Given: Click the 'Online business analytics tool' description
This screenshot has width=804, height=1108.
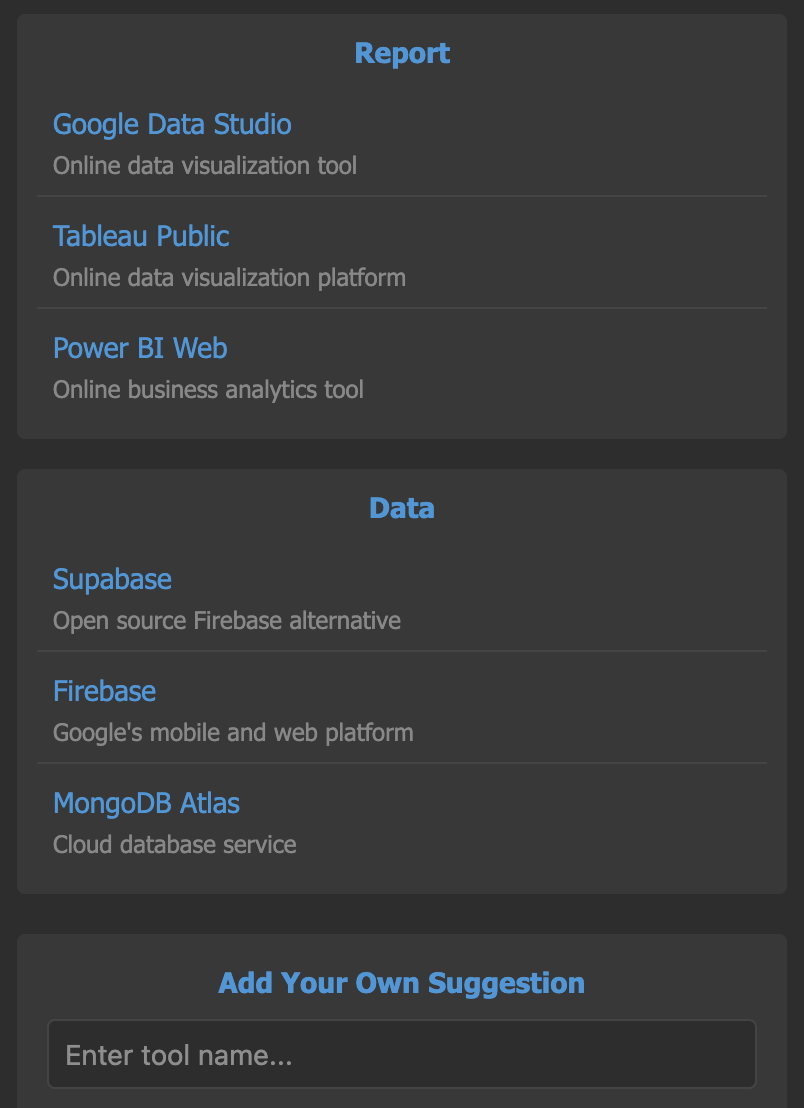Looking at the screenshot, I should click(208, 389).
